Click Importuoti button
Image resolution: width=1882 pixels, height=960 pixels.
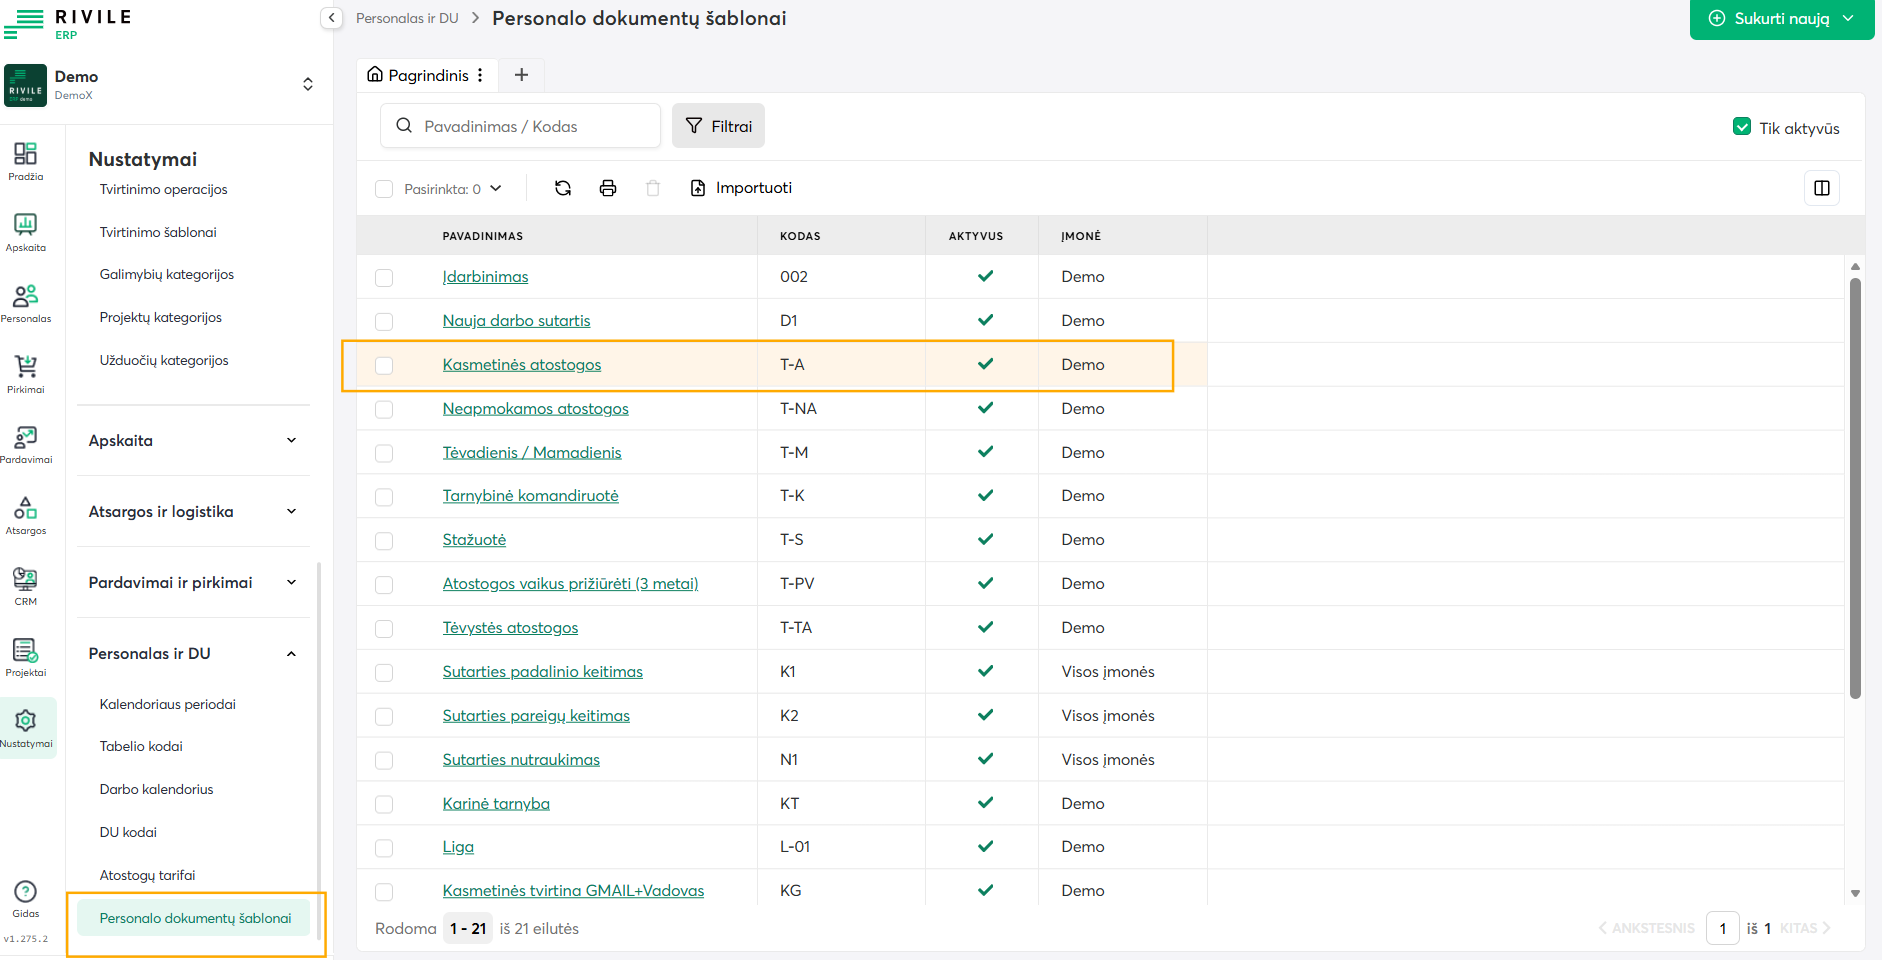(741, 188)
